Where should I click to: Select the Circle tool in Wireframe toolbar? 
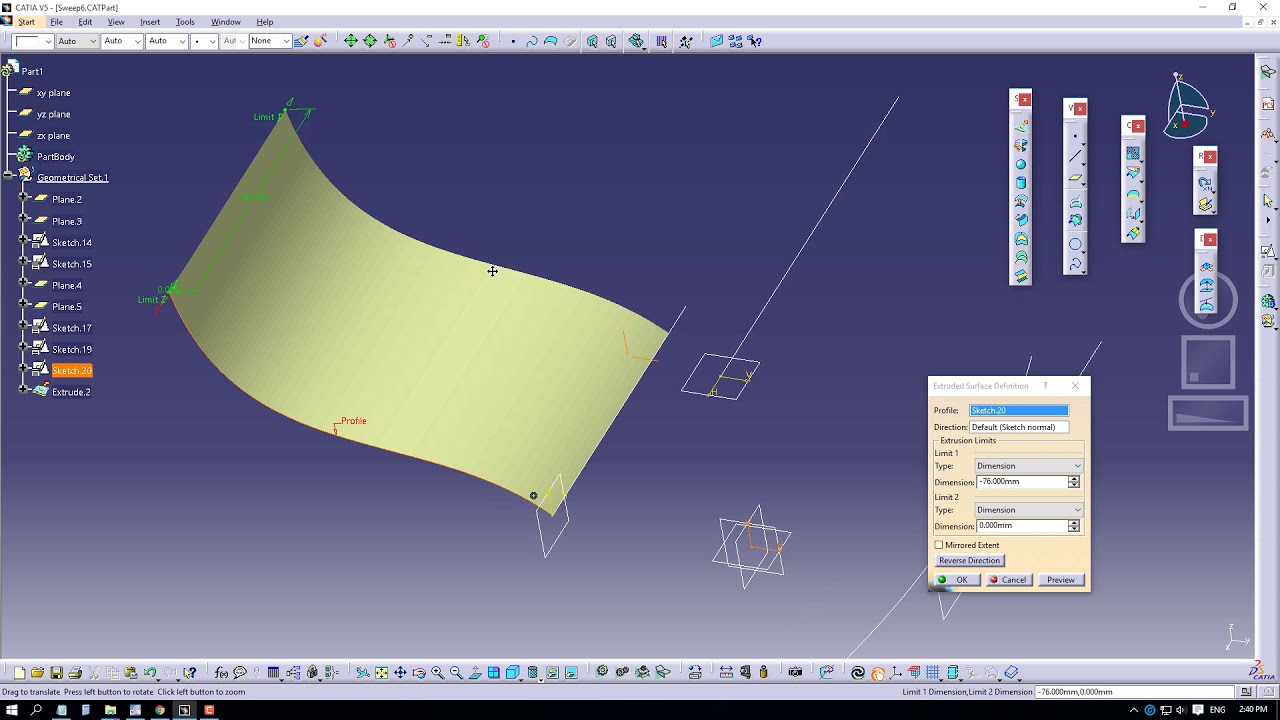click(x=1075, y=244)
